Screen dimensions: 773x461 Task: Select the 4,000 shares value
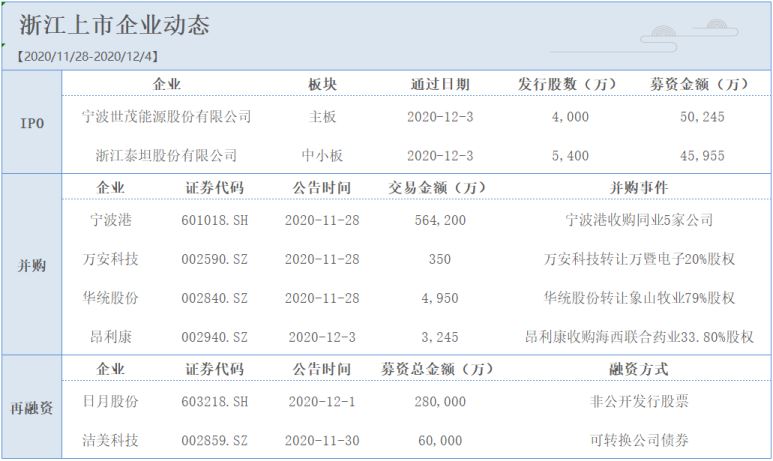(570, 117)
